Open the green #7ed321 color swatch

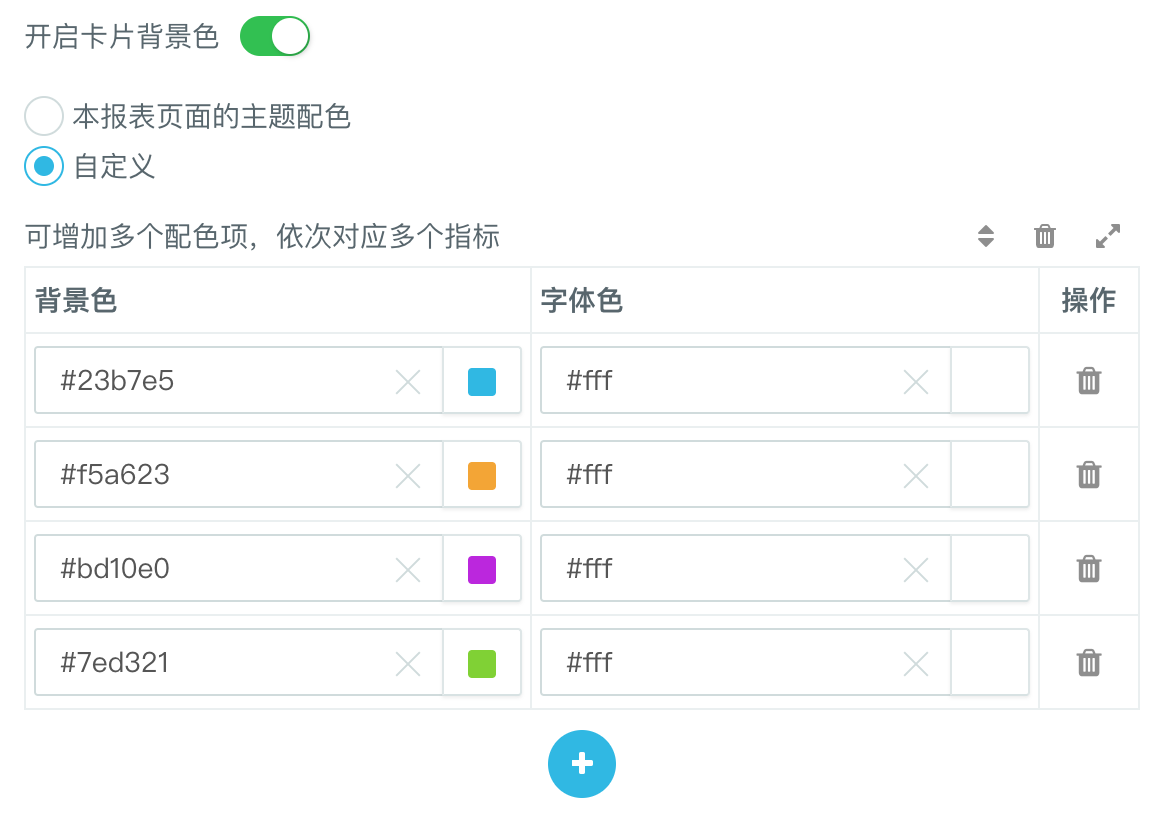pos(482,664)
